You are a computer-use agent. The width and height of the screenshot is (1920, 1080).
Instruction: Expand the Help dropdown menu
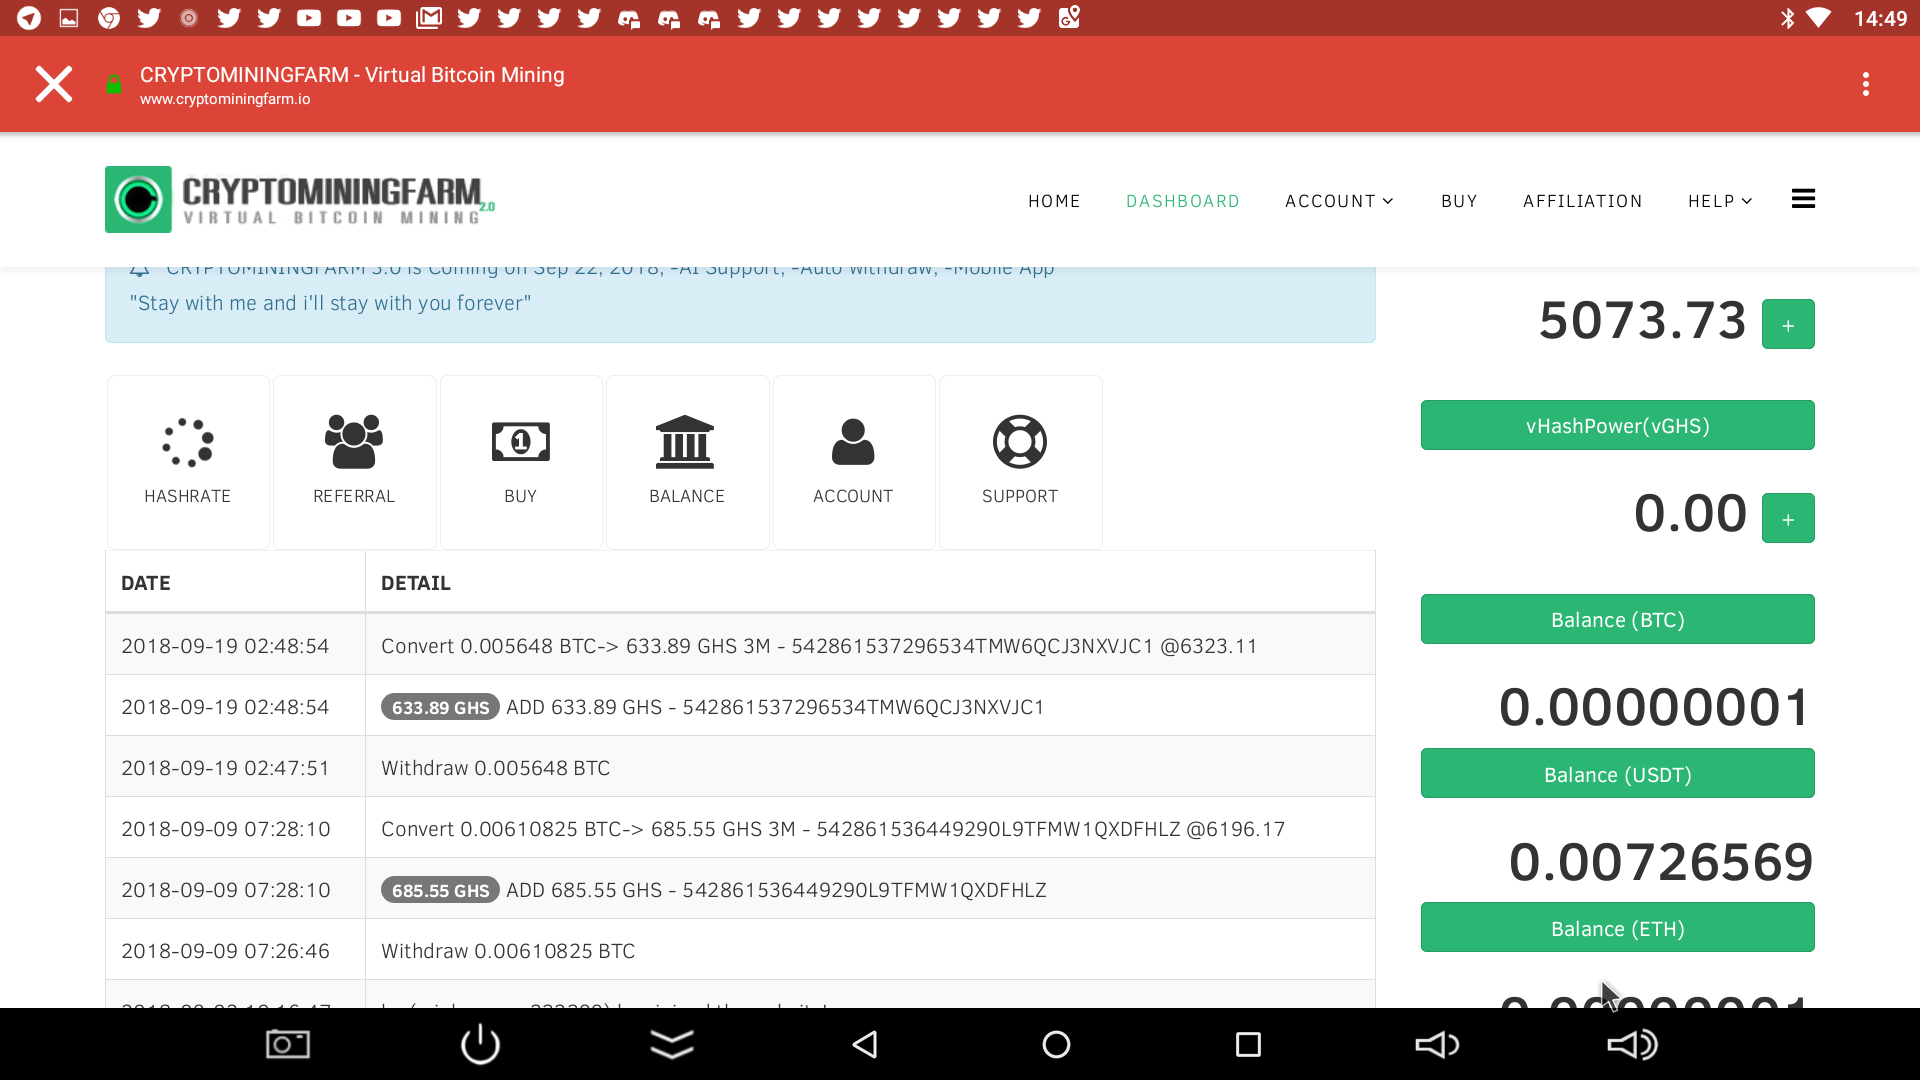[x=1720, y=201]
